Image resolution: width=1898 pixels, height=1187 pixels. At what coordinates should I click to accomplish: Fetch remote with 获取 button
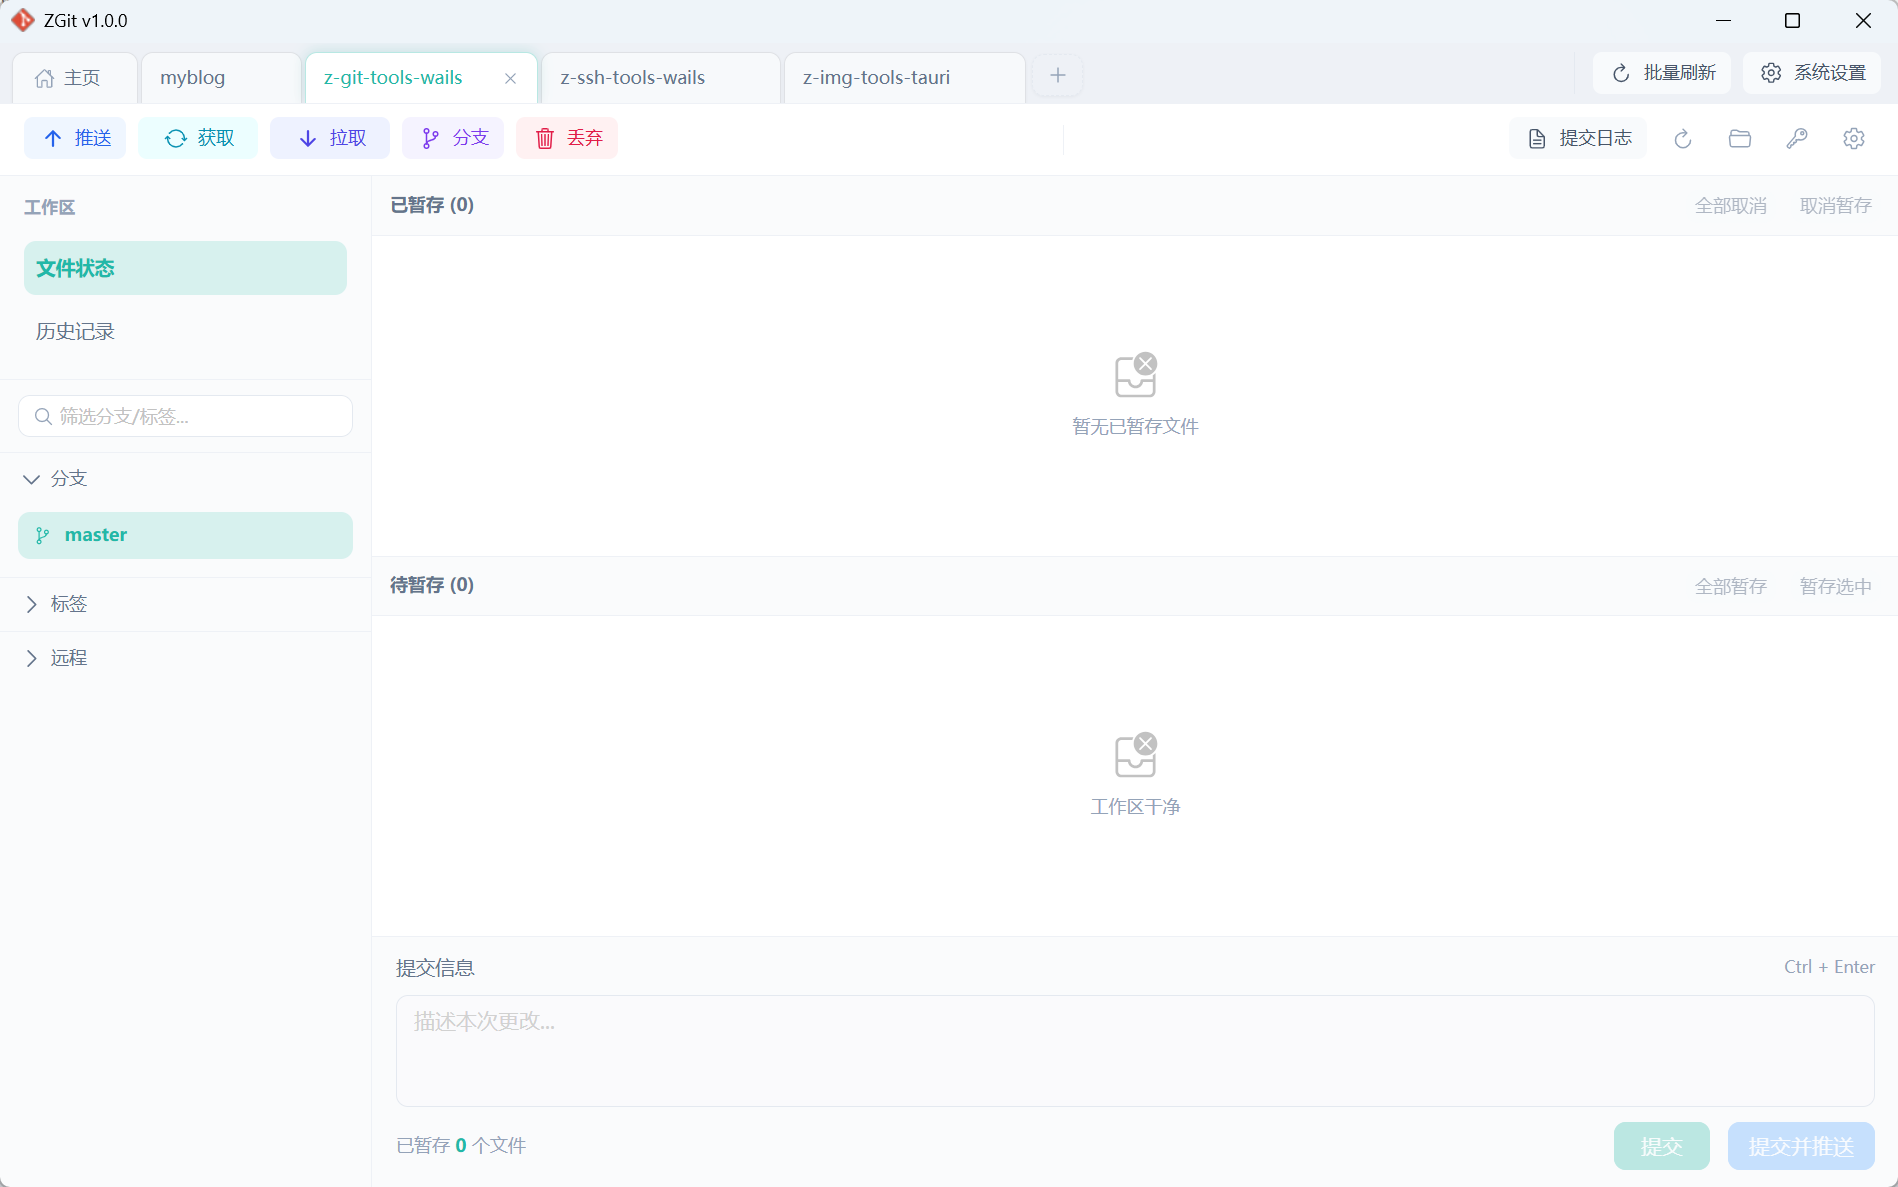point(198,138)
